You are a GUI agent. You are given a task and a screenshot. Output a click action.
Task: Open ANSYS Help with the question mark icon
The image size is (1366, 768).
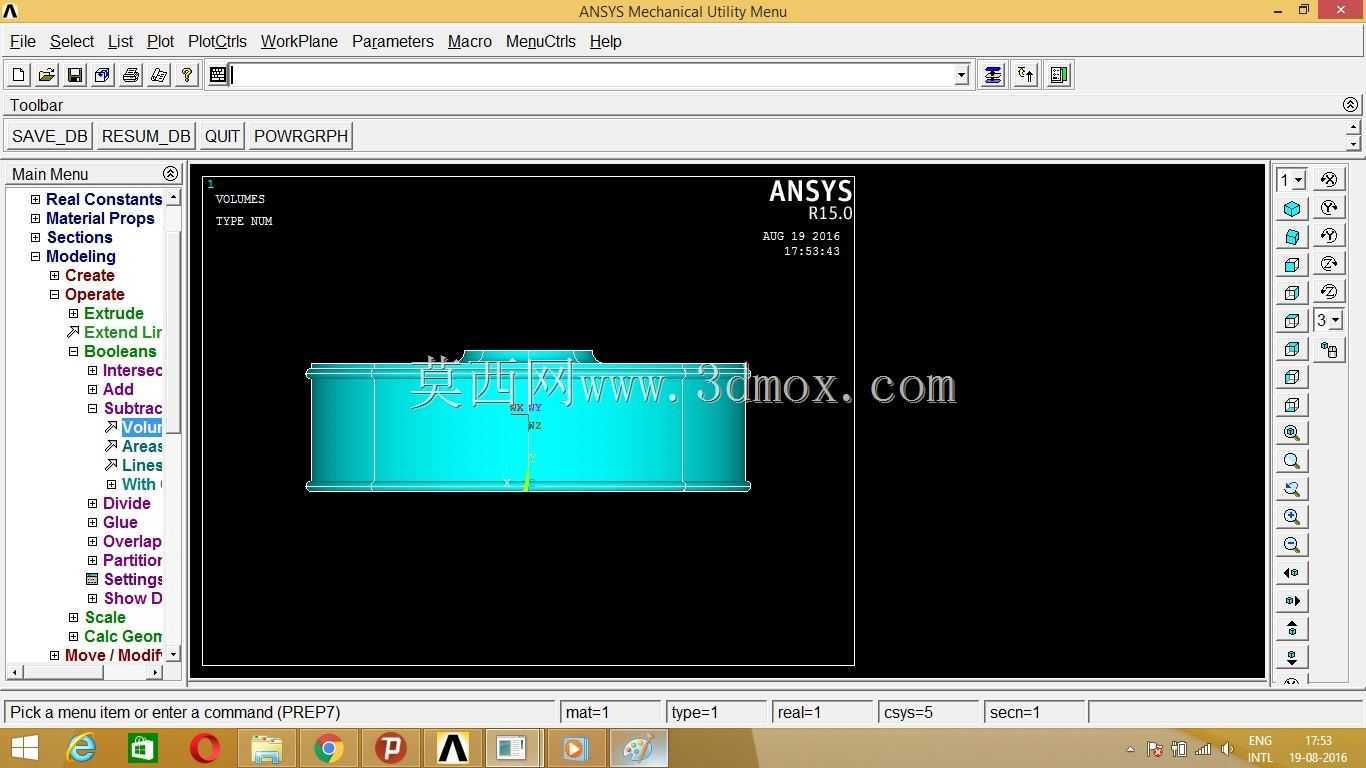pyautogui.click(x=186, y=75)
